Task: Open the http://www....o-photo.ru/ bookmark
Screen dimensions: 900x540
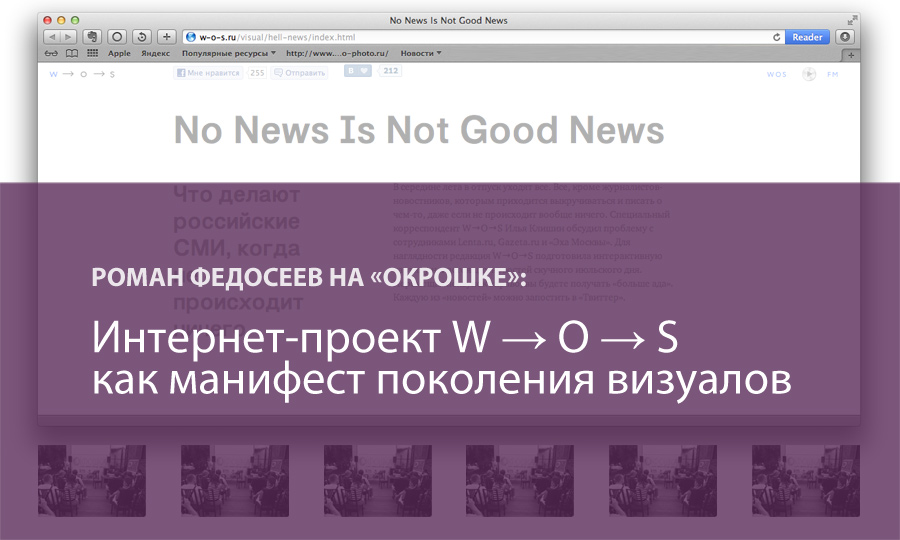Action: point(338,53)
